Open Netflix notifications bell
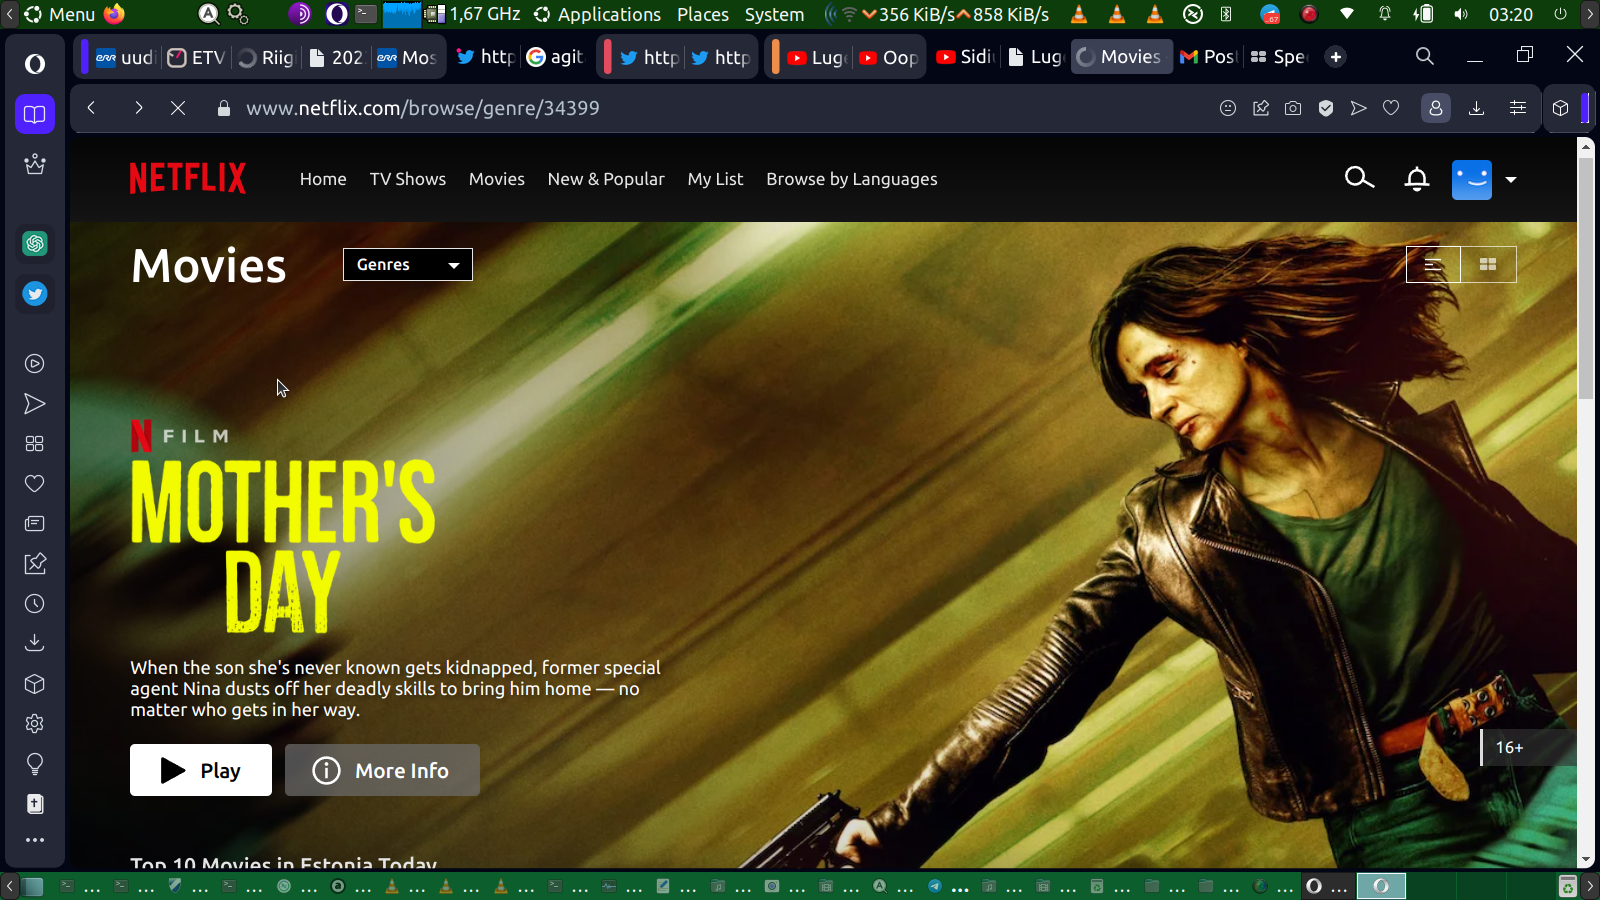1600x900 pixels. tap(1416, 179)
